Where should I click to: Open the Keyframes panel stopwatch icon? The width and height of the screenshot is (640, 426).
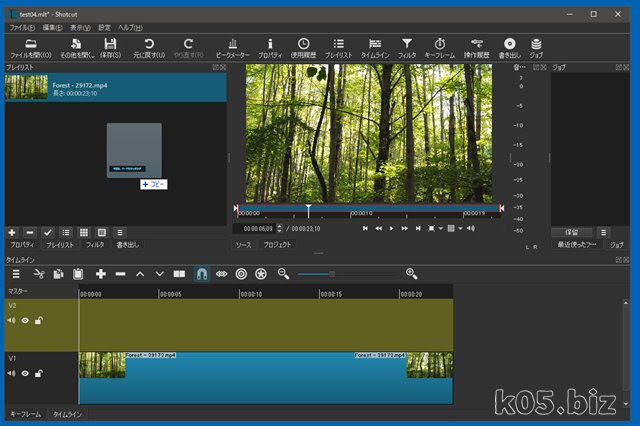(440, 48)
